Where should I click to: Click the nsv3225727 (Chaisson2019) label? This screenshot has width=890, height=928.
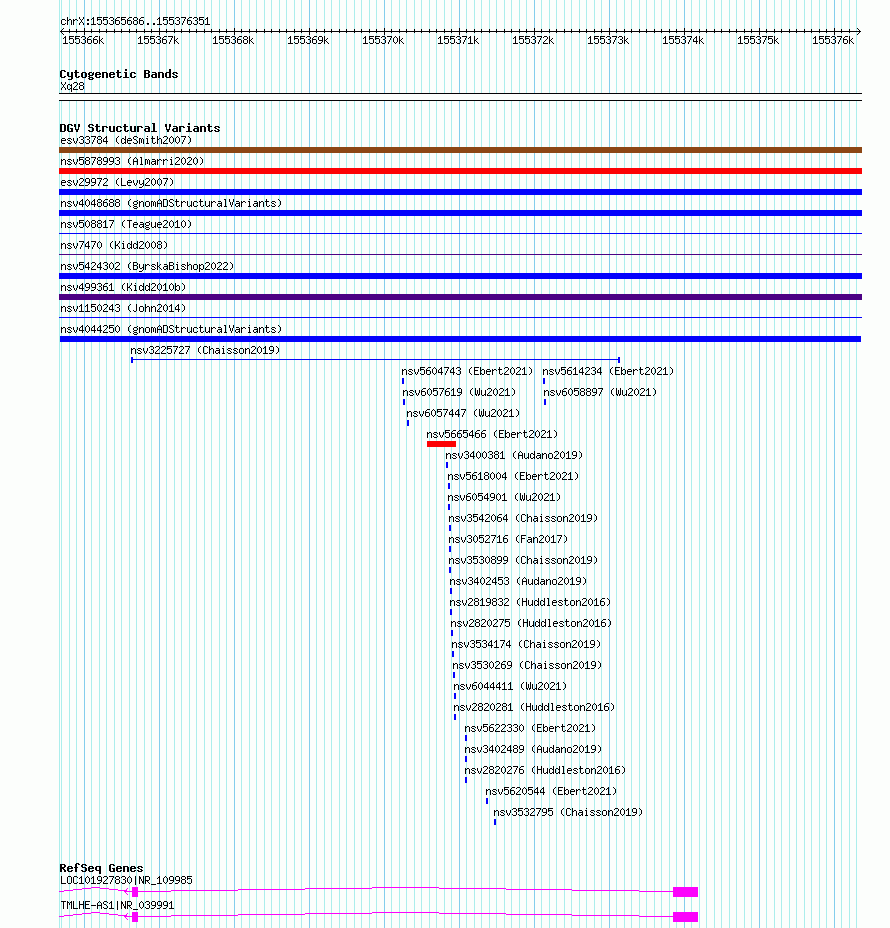[205, 350]
